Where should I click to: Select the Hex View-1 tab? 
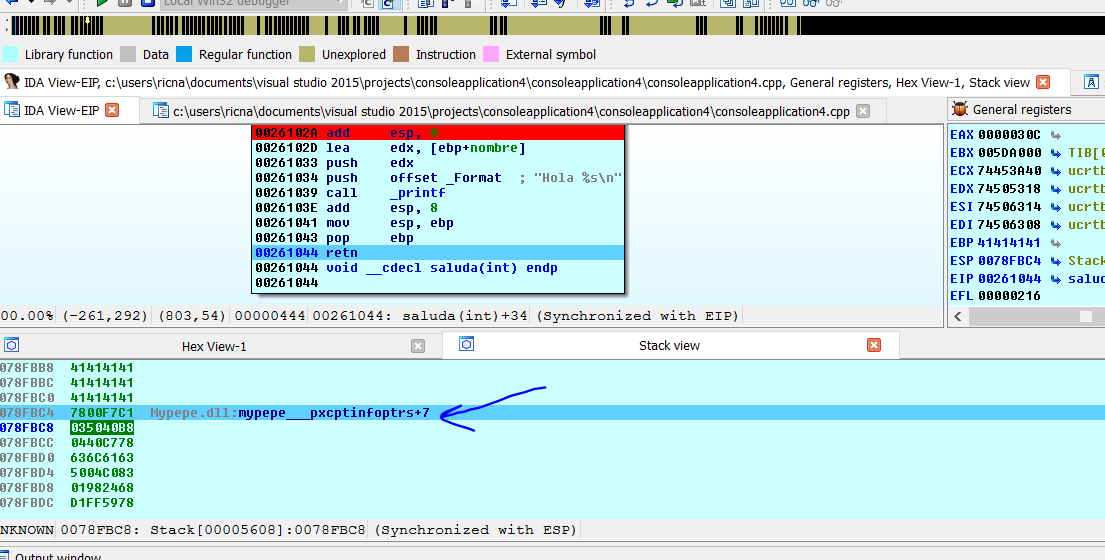(x=213, y=346)
